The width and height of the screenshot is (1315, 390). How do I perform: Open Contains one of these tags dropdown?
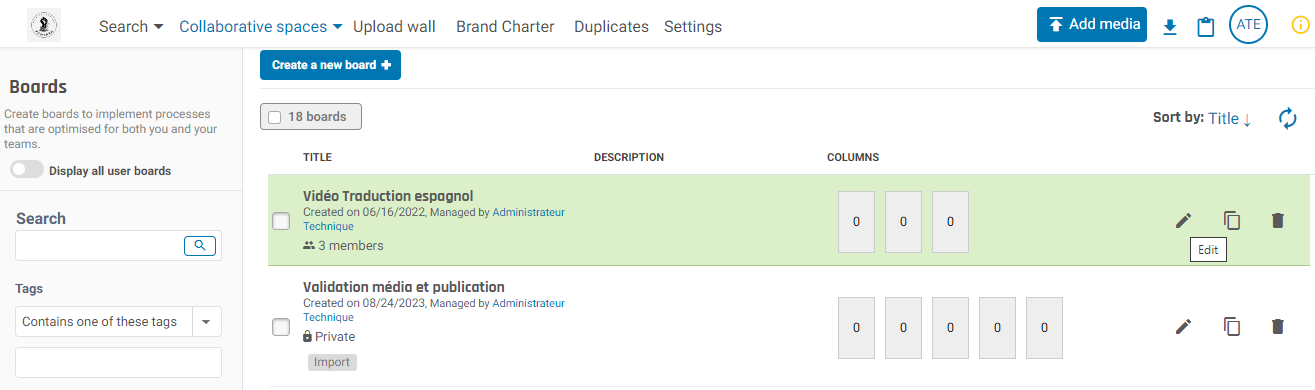[x=118, y=322]
